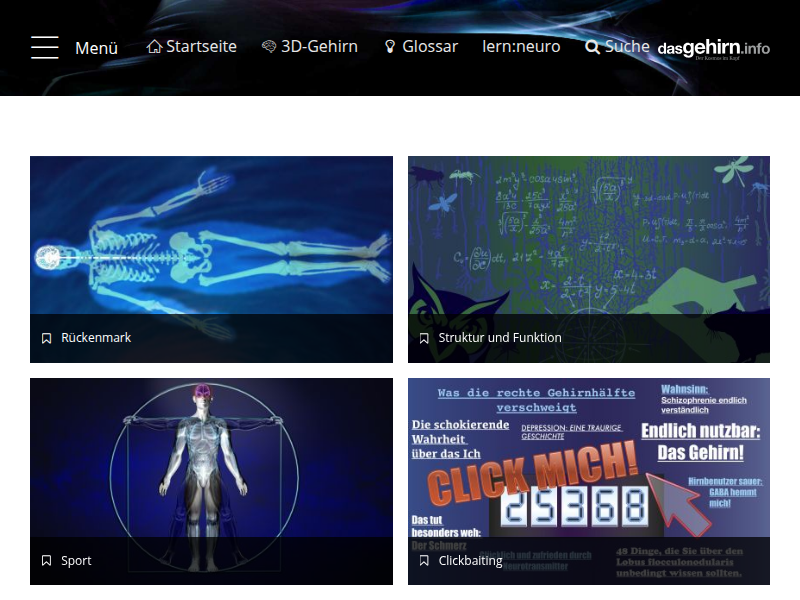Go to lern:neuro in the navigation

tap(521, 47)
